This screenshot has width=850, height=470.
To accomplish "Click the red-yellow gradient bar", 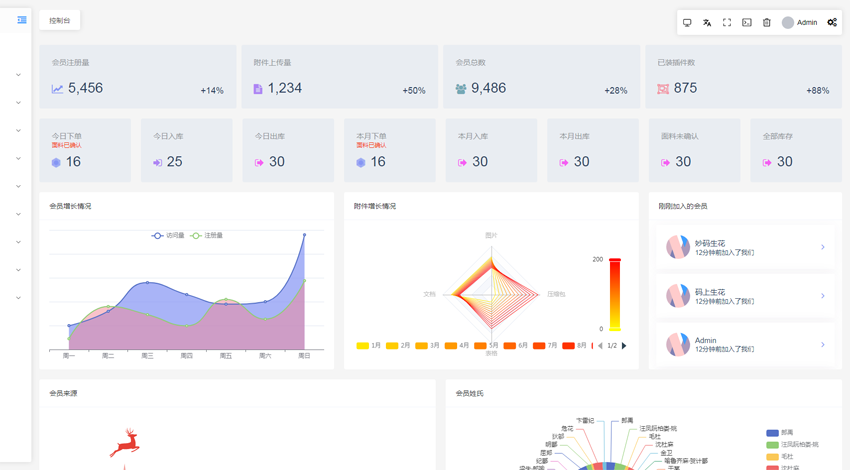I will [x=615, y=294].
